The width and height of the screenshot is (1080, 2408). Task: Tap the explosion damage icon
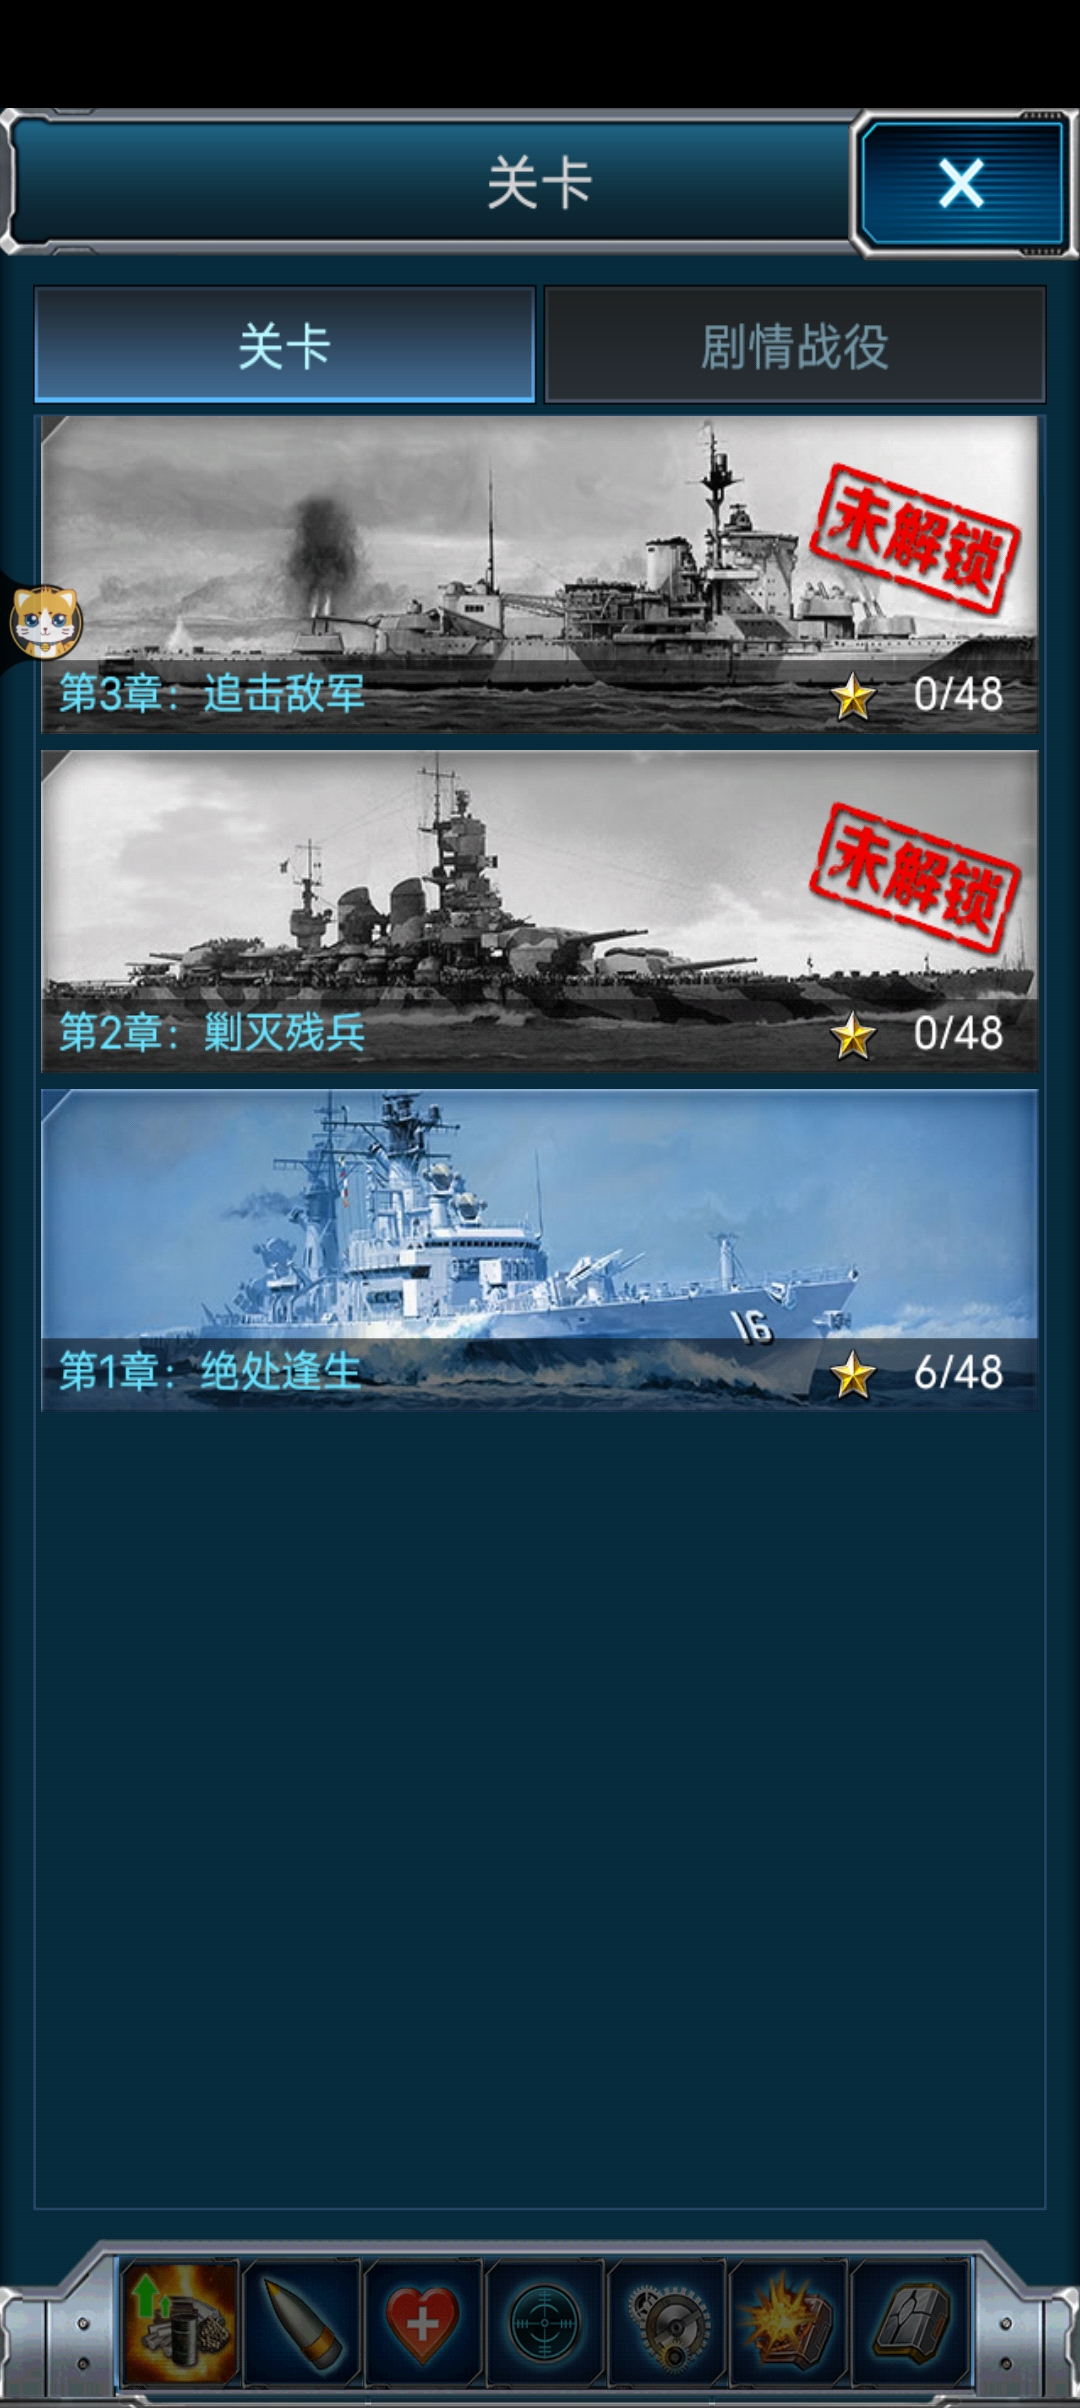[x=789, y=2322]
